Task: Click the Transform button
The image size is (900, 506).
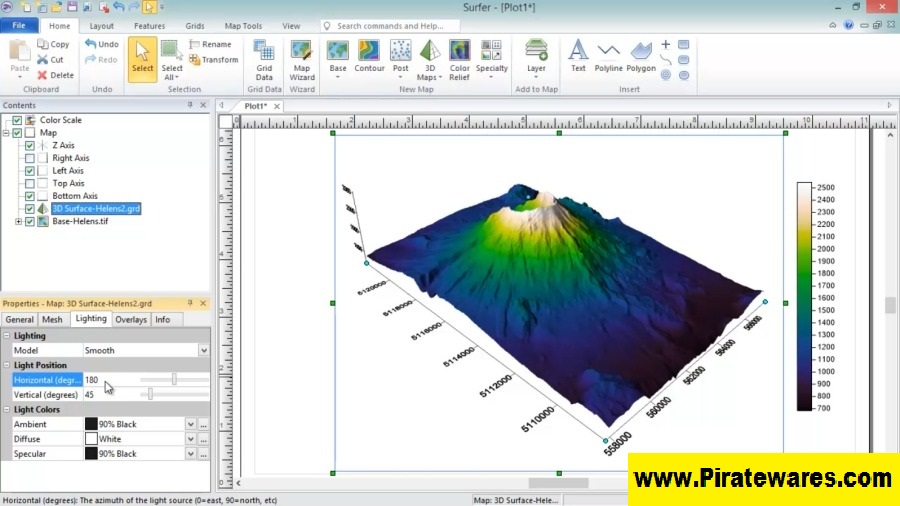Action: tap(212, 60)
